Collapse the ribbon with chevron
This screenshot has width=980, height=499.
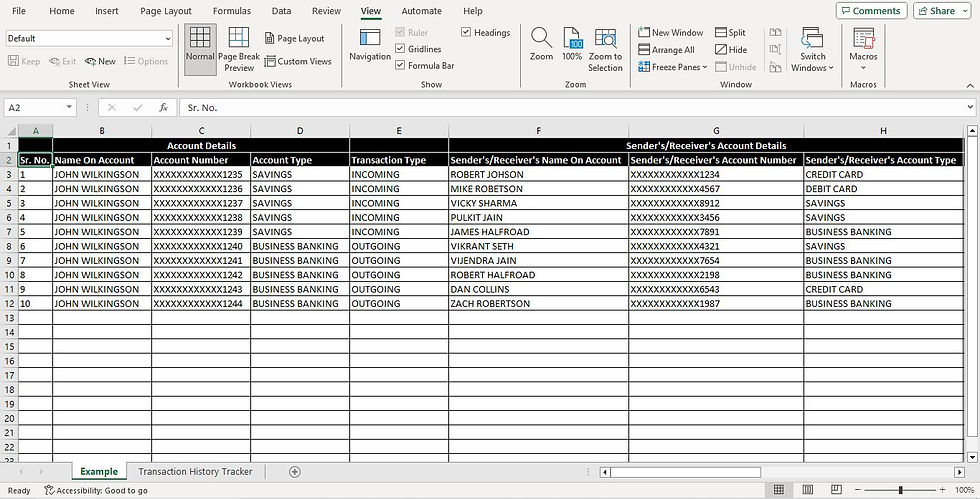tap(970, 85)
